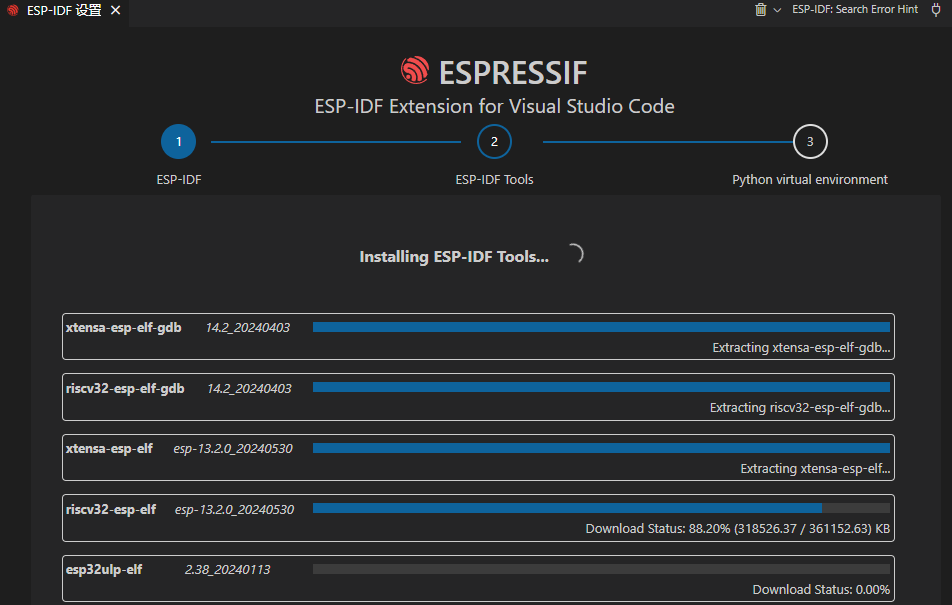Click esp32ulp-elf empty progress bar
This screenshot has width=952, height=605.
(x=601, y=569)
